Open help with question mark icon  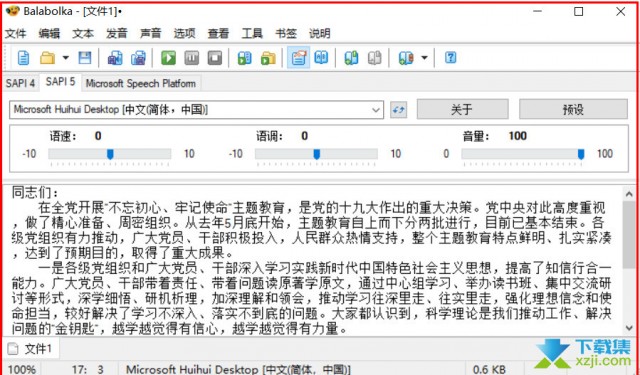pos(450,58)
